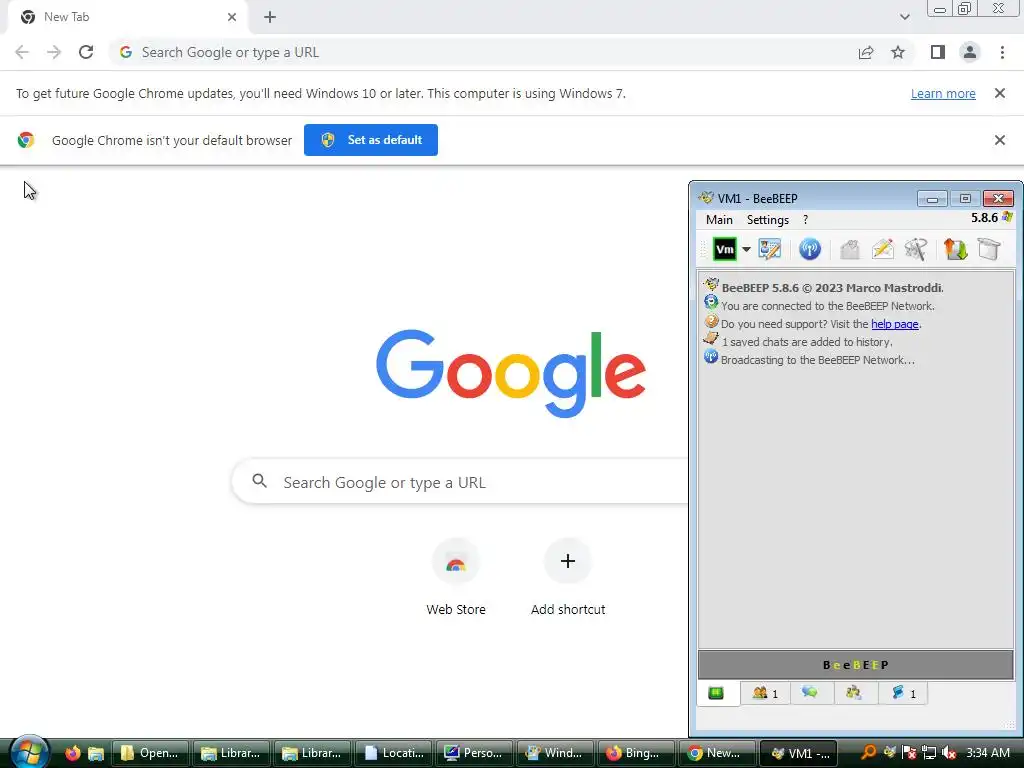Switch to the users tab showing 1

[765, 693]
